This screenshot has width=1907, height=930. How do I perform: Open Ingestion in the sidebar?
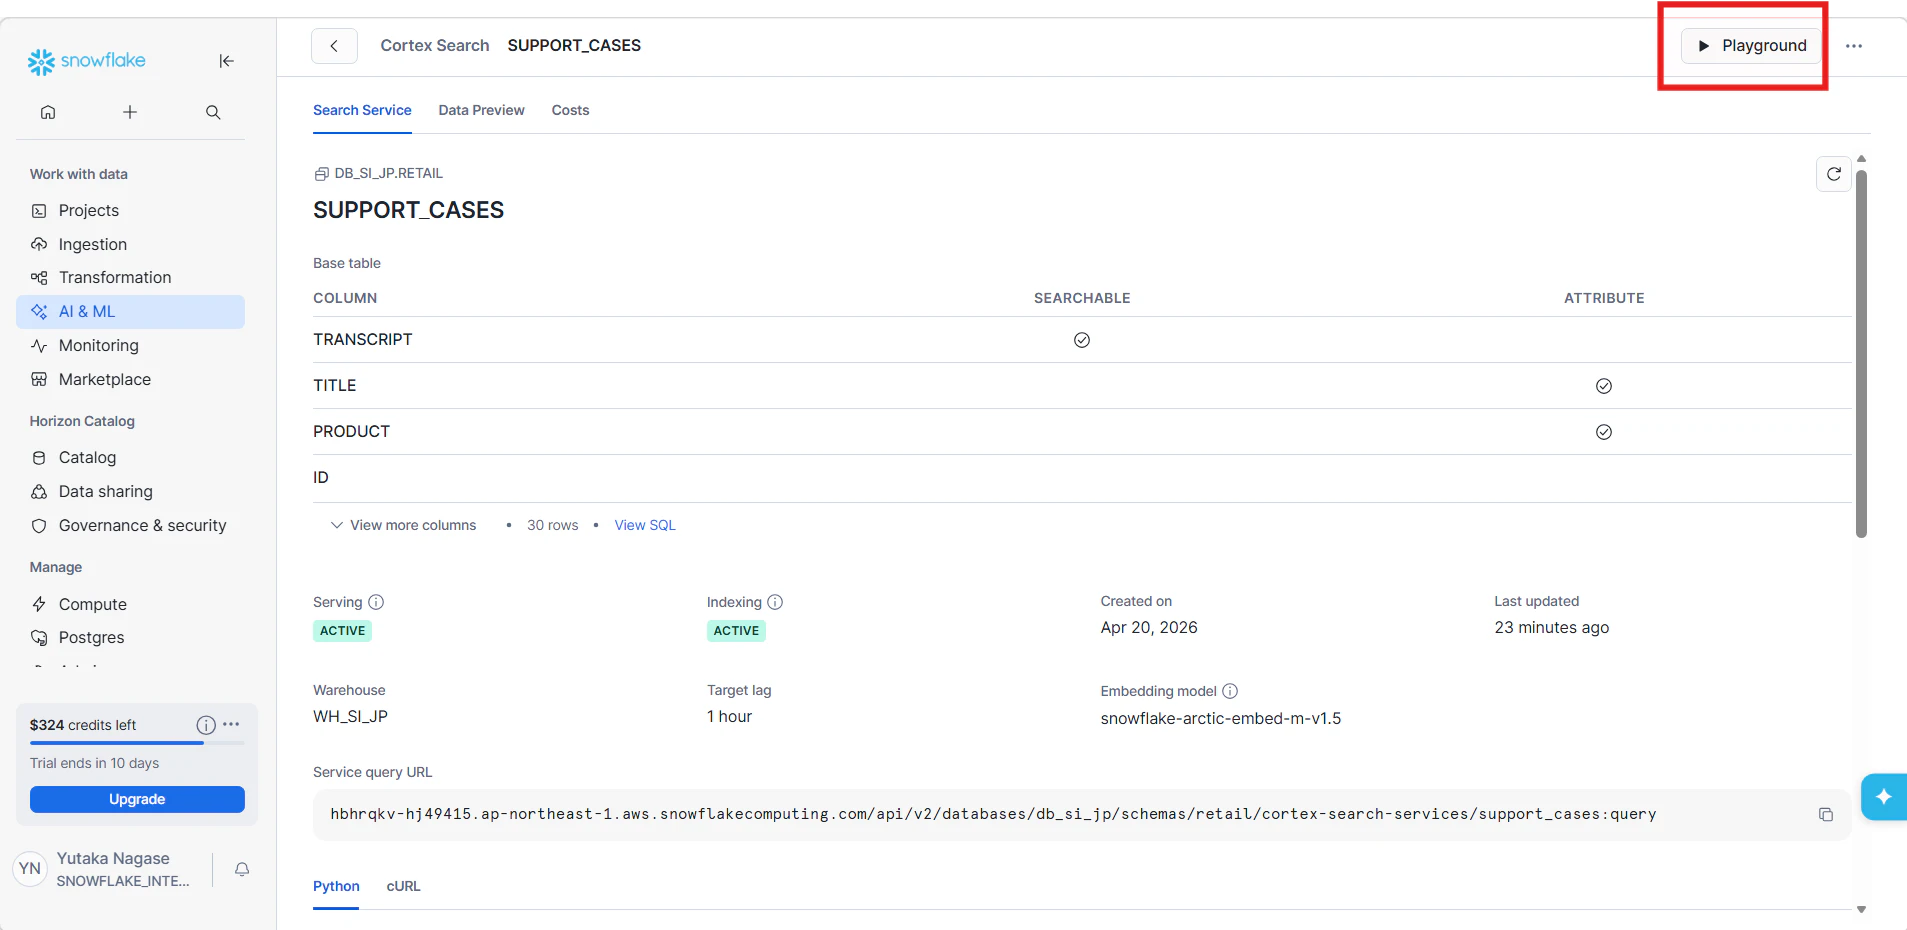131,244
